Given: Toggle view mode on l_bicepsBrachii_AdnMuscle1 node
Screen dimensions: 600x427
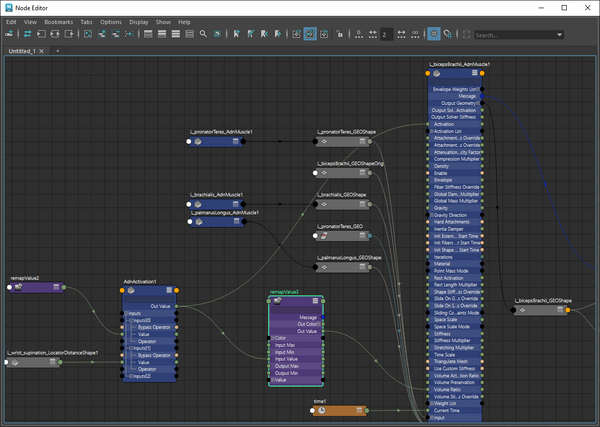Looking at the screenshot, I should coord(474,75).
